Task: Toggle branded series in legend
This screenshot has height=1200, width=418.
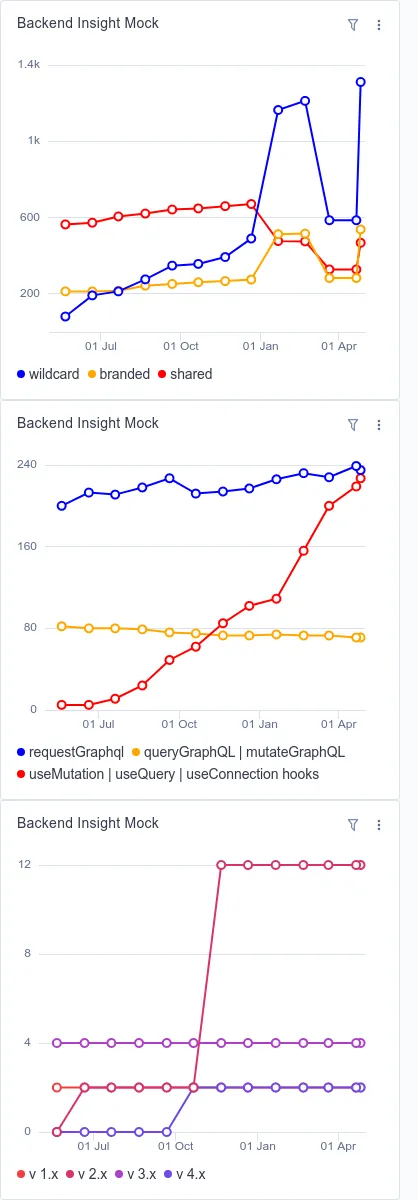Action: 119,374
